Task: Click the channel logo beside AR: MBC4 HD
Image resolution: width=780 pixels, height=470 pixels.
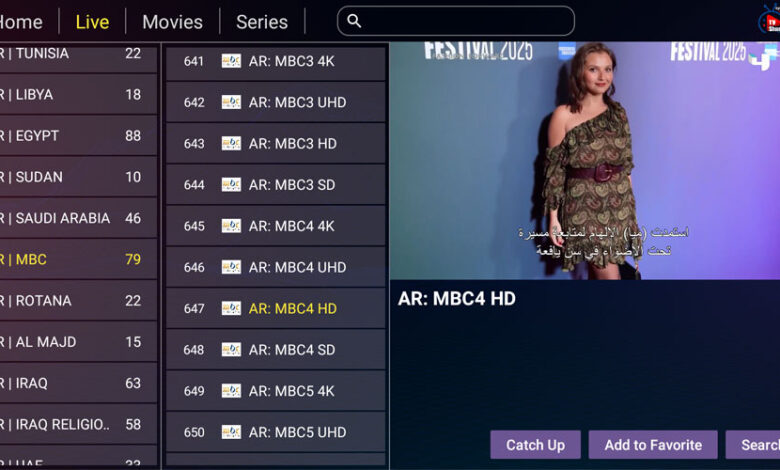Action: tap(231, 308)
